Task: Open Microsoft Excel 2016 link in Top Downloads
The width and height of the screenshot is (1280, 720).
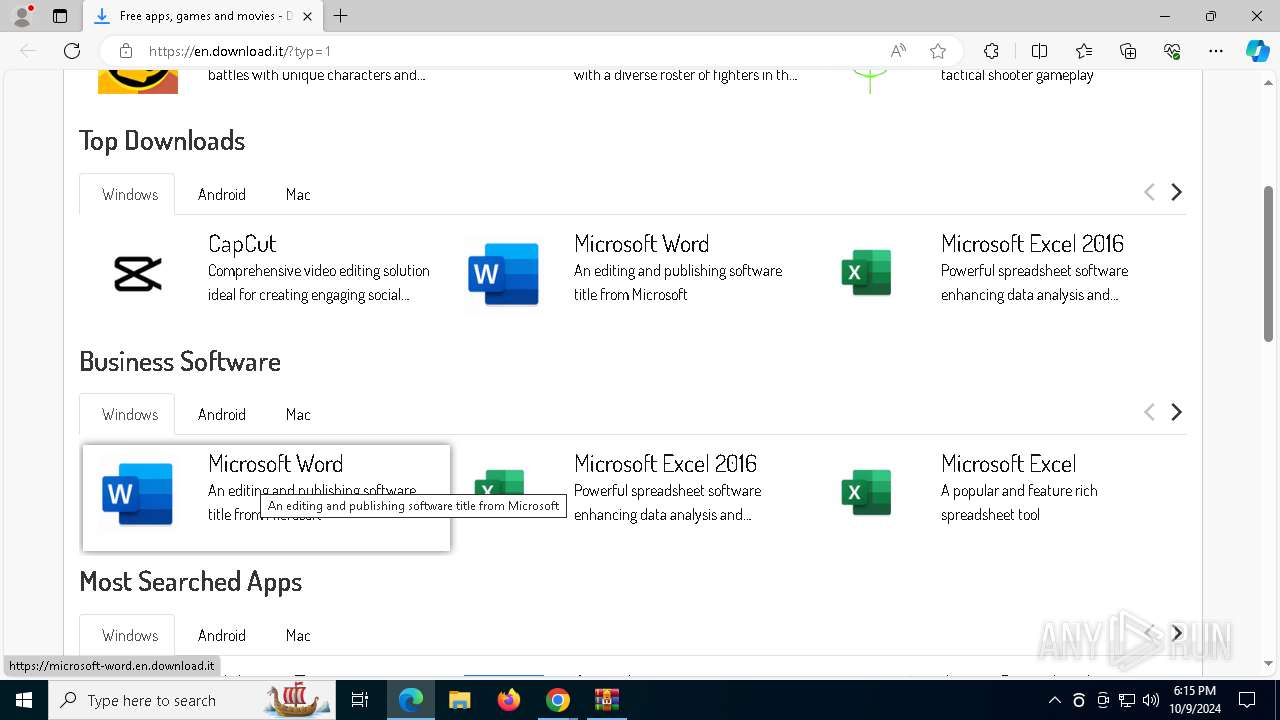Action: pyautogui.click(x=1032, y=244)
